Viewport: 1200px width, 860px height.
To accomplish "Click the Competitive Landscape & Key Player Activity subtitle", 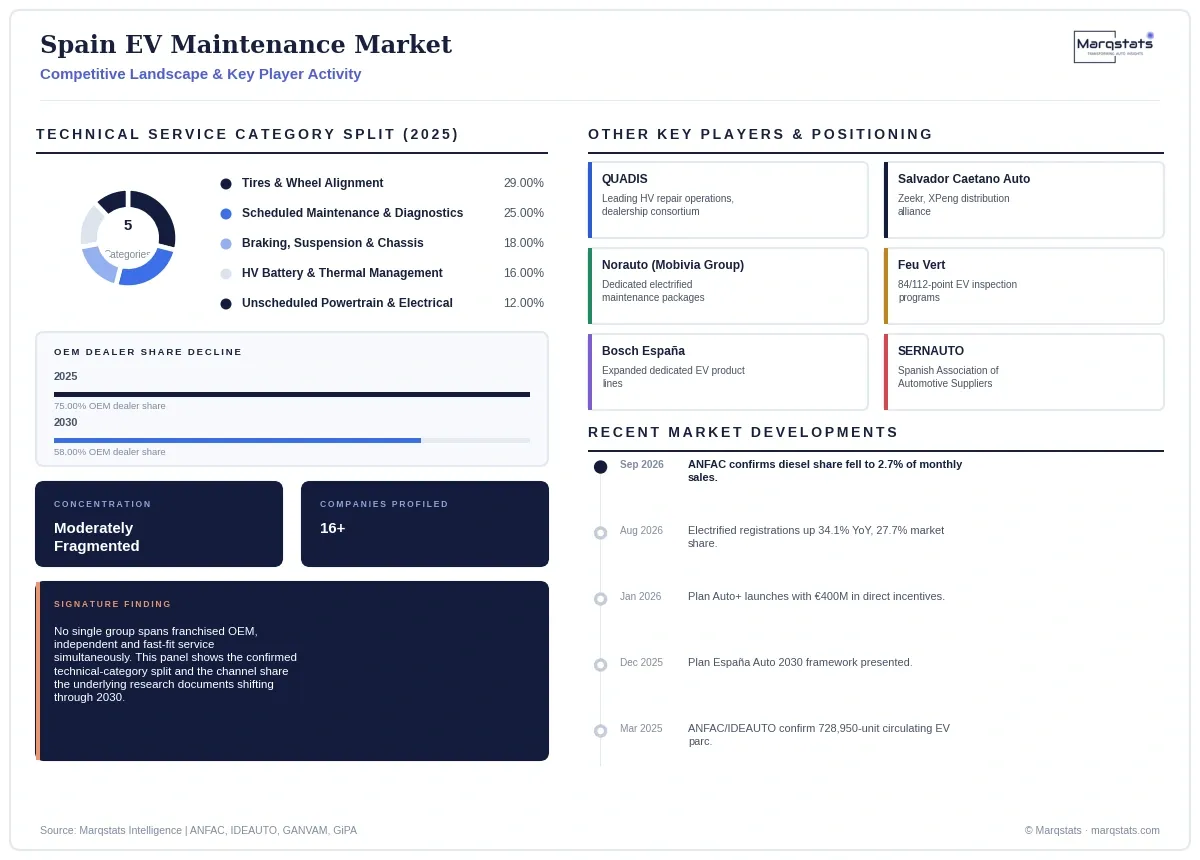I will pos(201,74).
